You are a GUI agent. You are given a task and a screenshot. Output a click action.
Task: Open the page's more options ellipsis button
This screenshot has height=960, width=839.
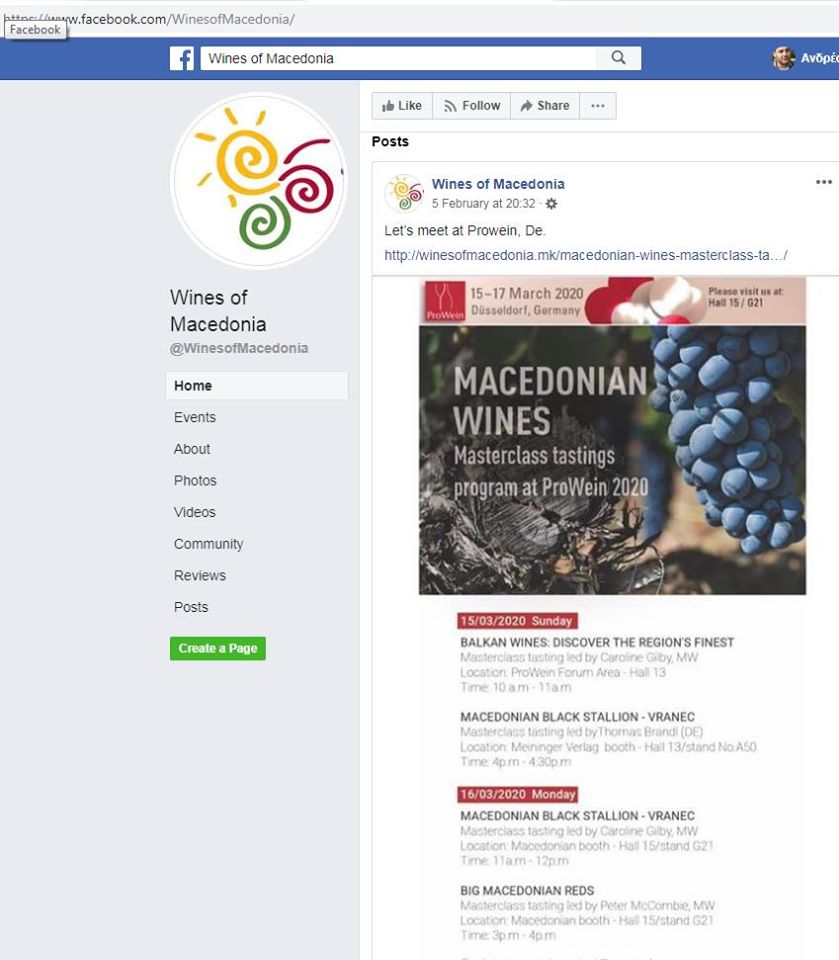tap(598, 106)
